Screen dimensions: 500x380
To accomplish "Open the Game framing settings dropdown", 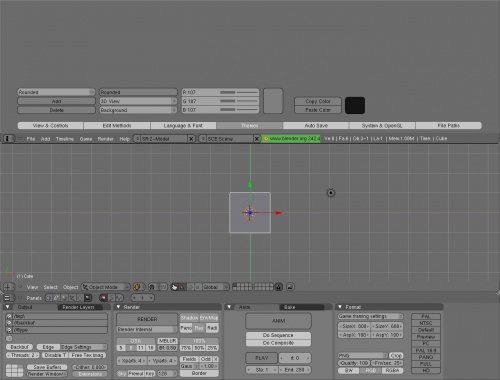I will point(371,316).
